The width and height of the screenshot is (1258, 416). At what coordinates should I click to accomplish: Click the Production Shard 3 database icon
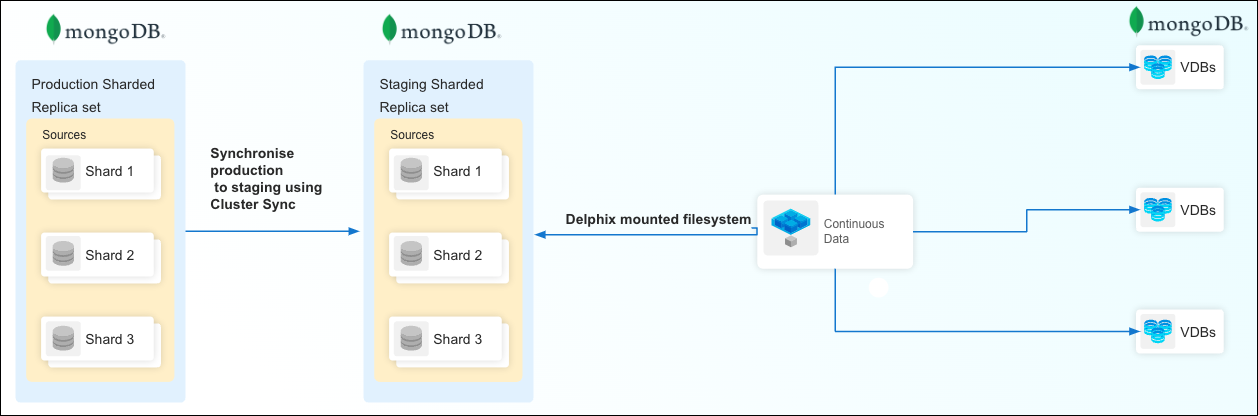tap(63, 340)
